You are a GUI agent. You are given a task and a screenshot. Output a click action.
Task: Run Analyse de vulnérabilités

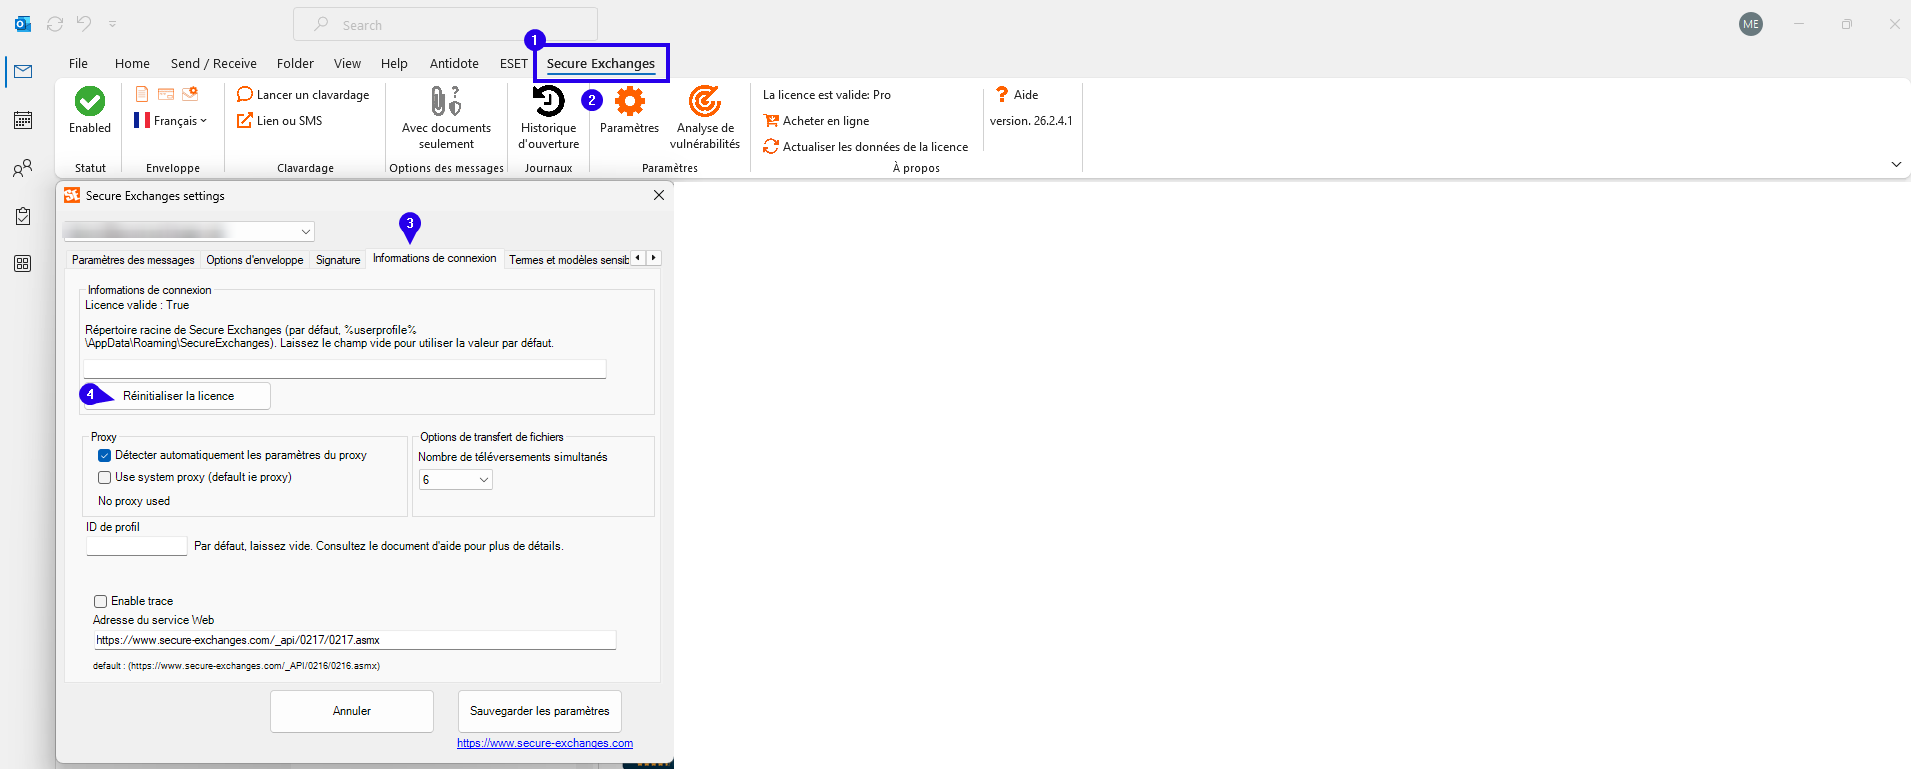coord(705,117)
